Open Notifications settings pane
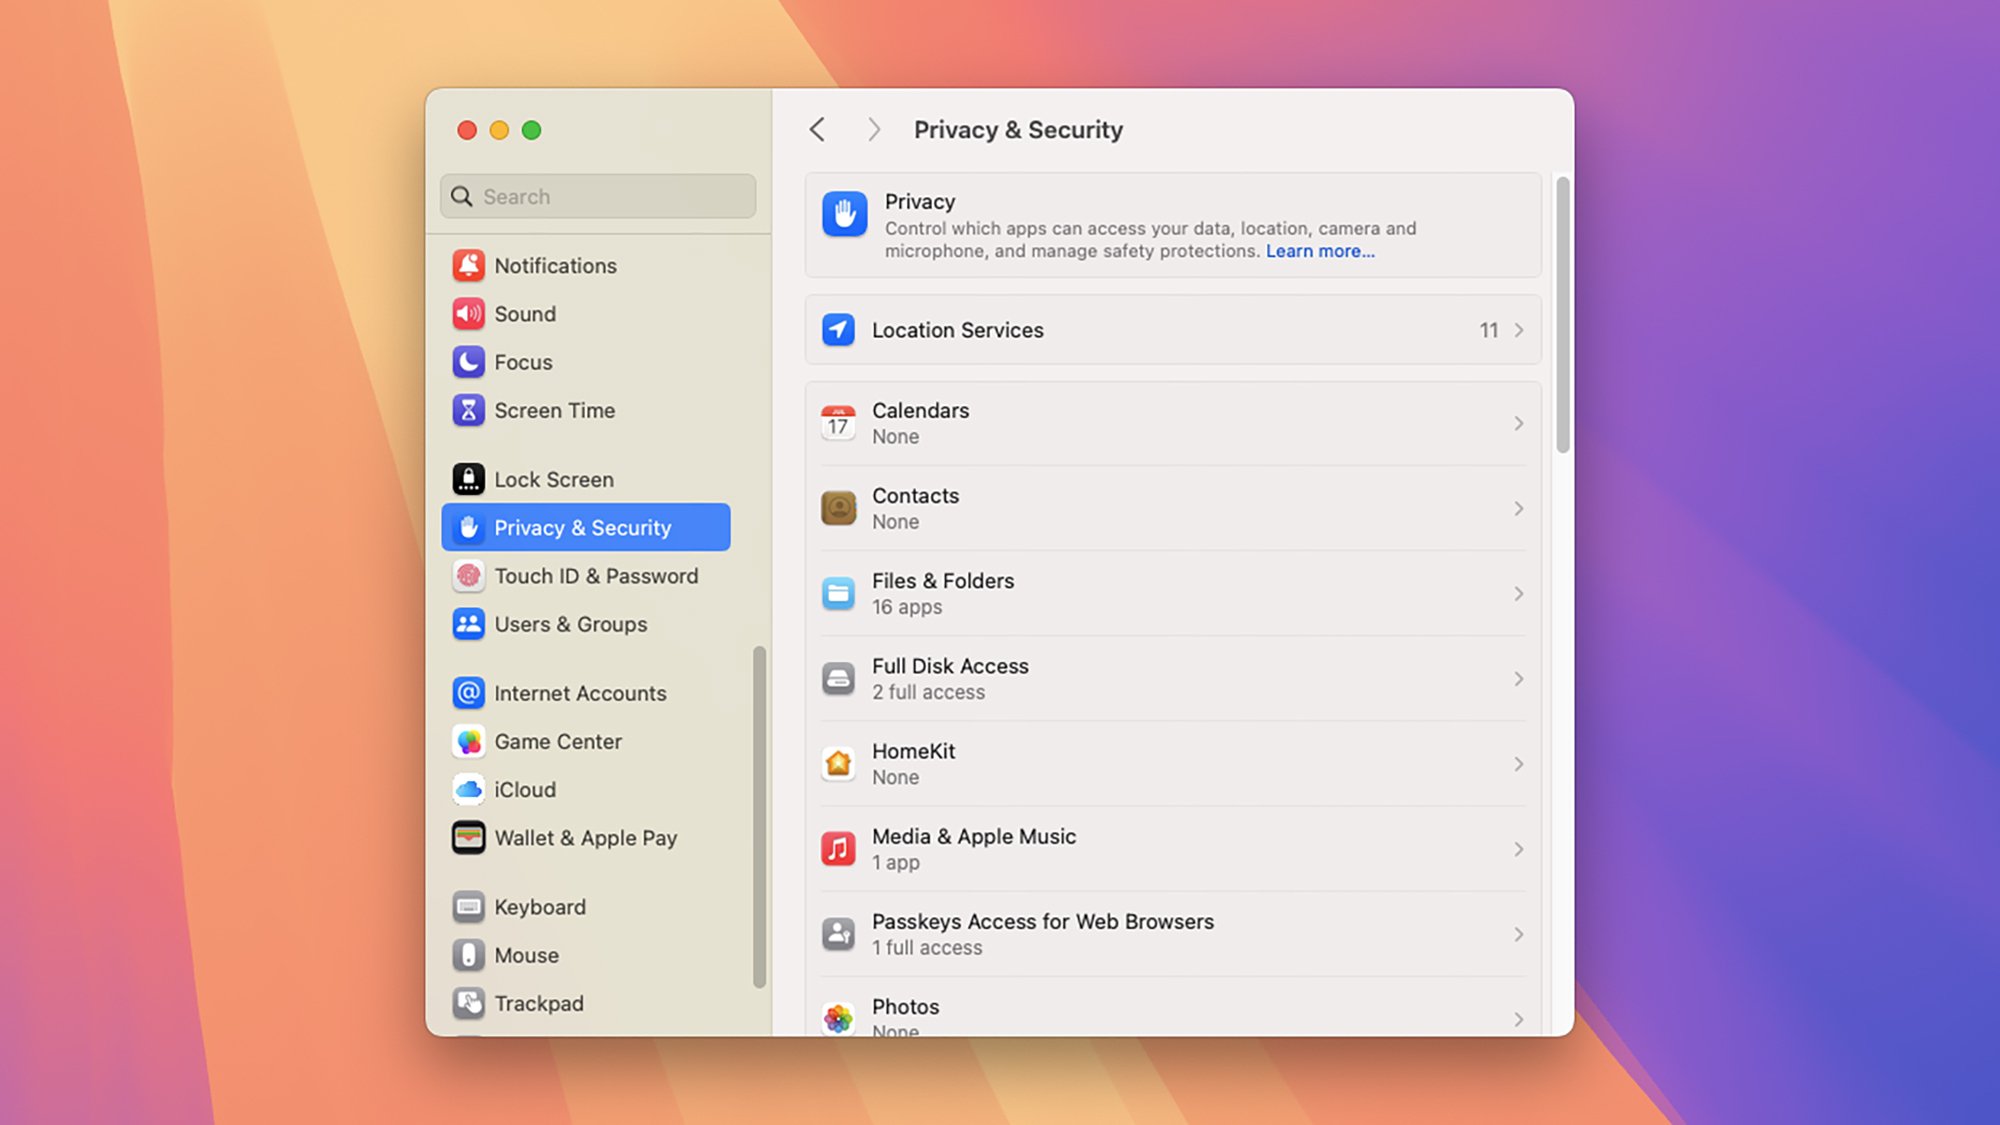This screenshot has height=1125, width=2000. pyautogui.click(x=586, y=265)
